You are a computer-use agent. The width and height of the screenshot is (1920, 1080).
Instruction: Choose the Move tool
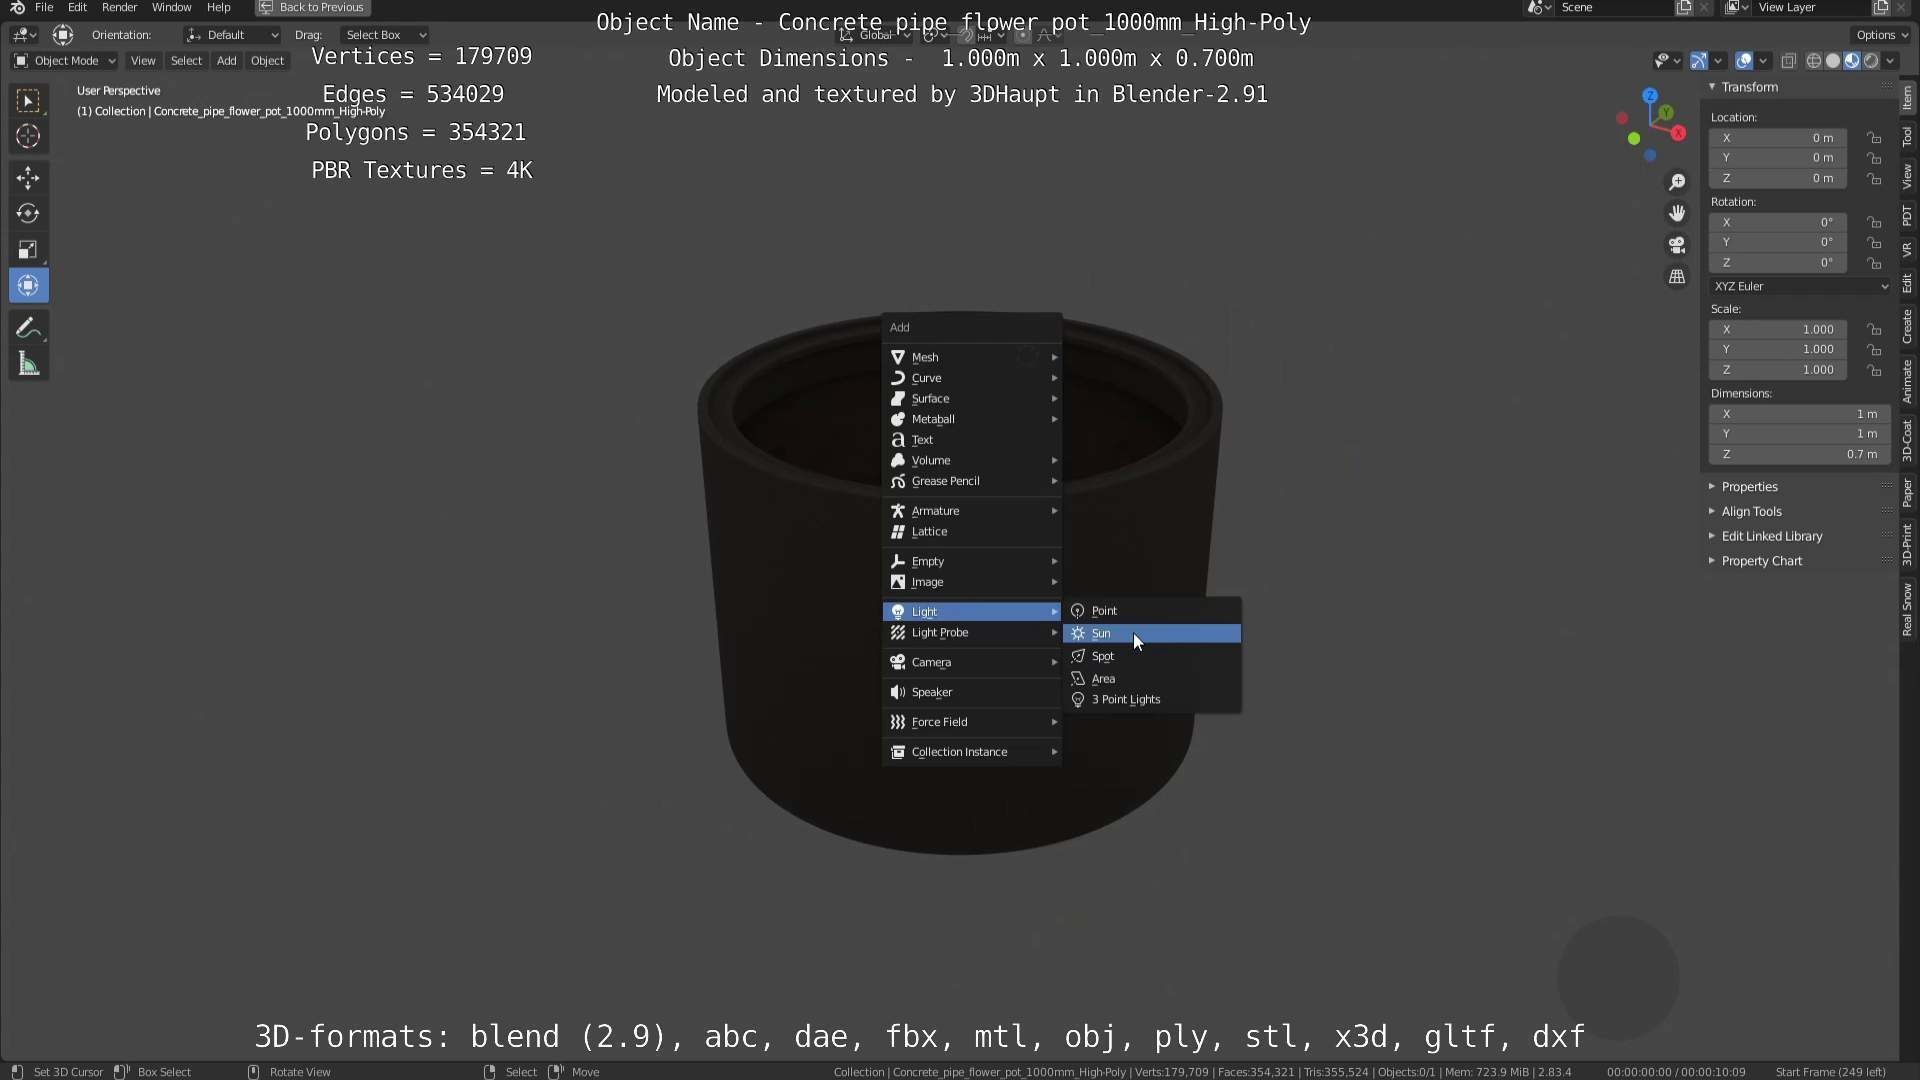28,178
